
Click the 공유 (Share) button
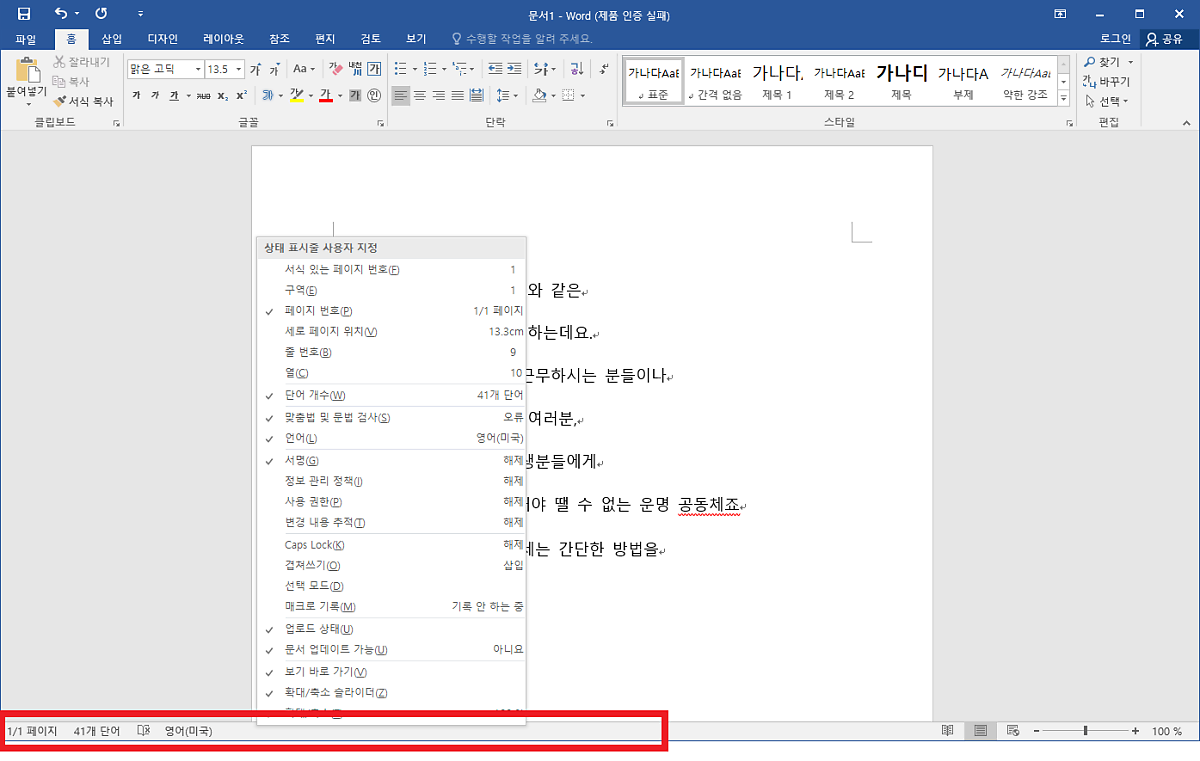click(1165, 39)
